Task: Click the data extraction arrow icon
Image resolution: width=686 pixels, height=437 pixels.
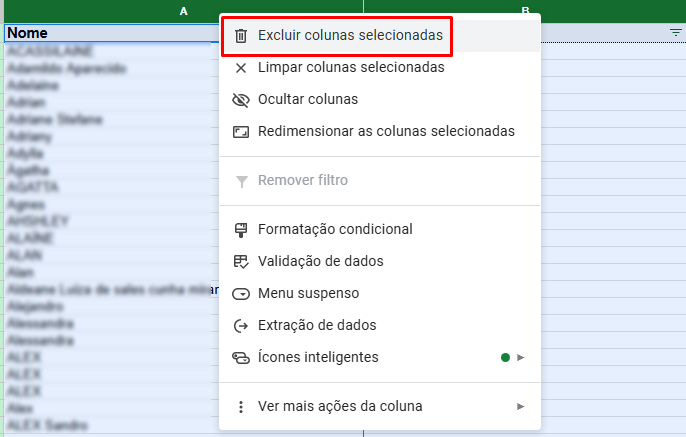Action: point(240,325)
